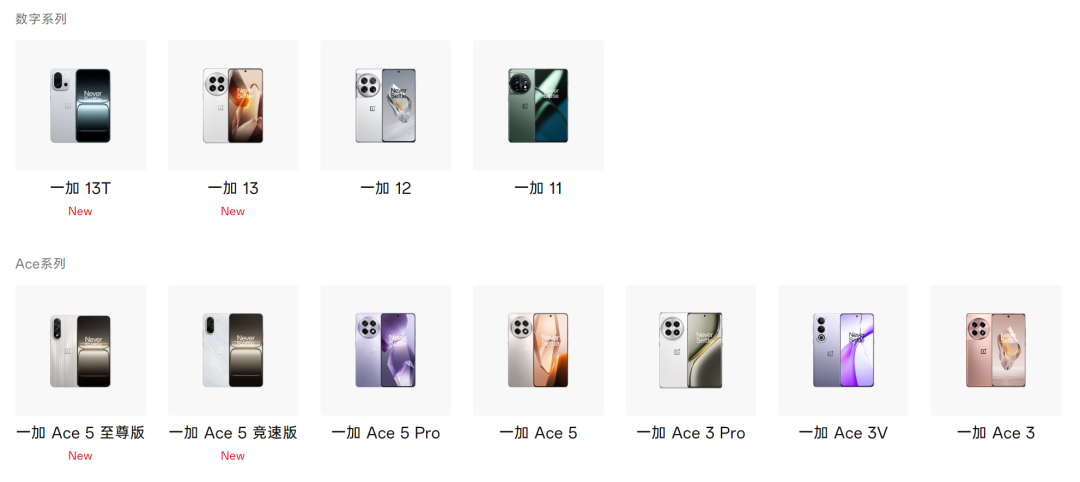
Task: Click the 一加 13T name link
Action: point(81,189)
